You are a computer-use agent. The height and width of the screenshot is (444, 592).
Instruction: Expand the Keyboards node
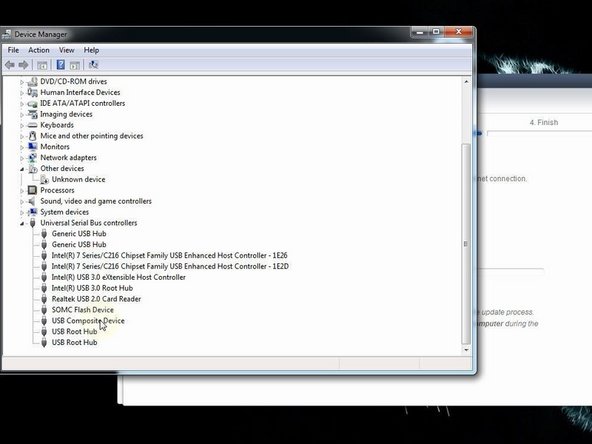pyautogui.click(x=22, y=126)
